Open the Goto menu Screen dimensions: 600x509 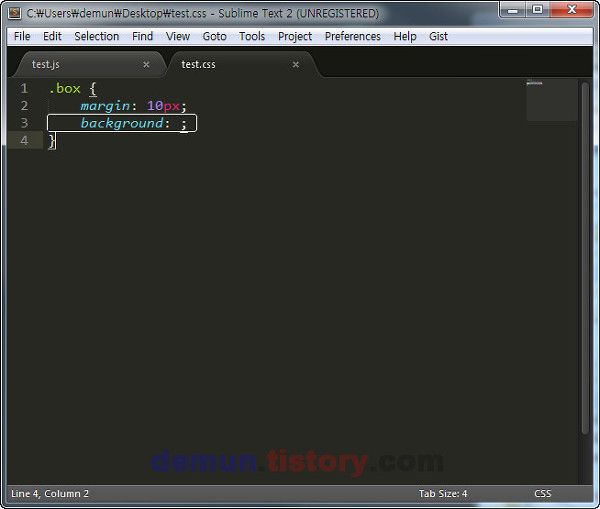[x=214, y=36]
